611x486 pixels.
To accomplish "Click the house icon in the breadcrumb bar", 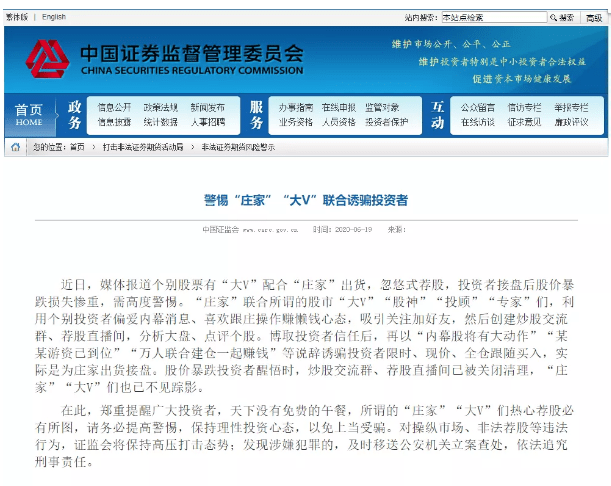I will point(15,147).
